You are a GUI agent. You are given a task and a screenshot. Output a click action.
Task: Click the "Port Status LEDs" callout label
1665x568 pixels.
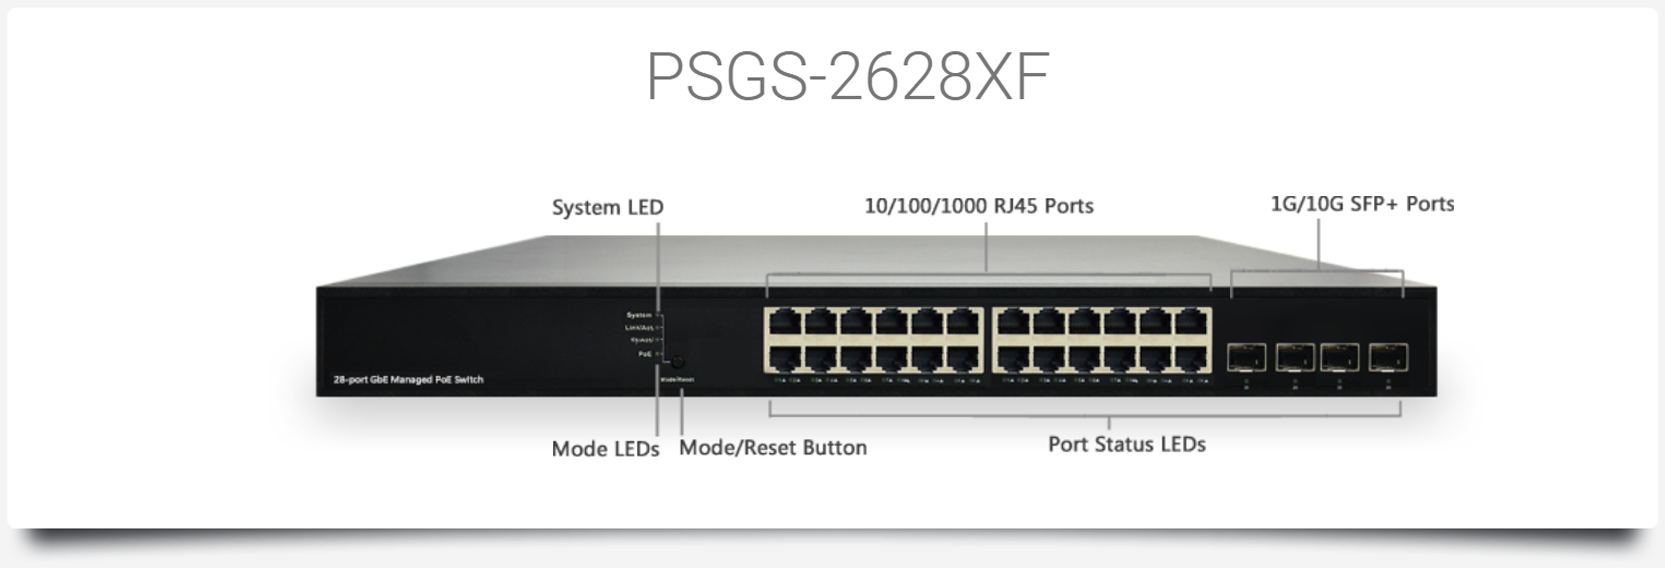(1127, 444)
